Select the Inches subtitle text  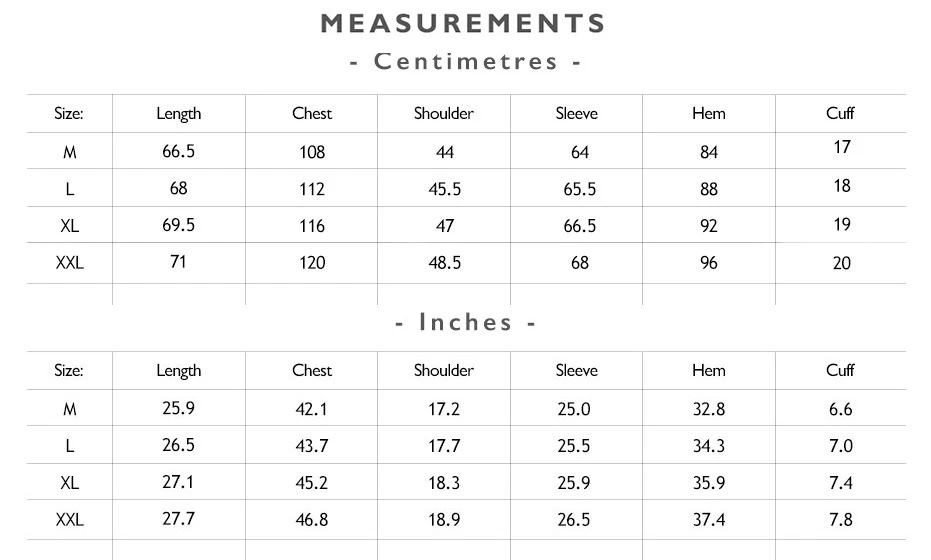click(466, 322)
